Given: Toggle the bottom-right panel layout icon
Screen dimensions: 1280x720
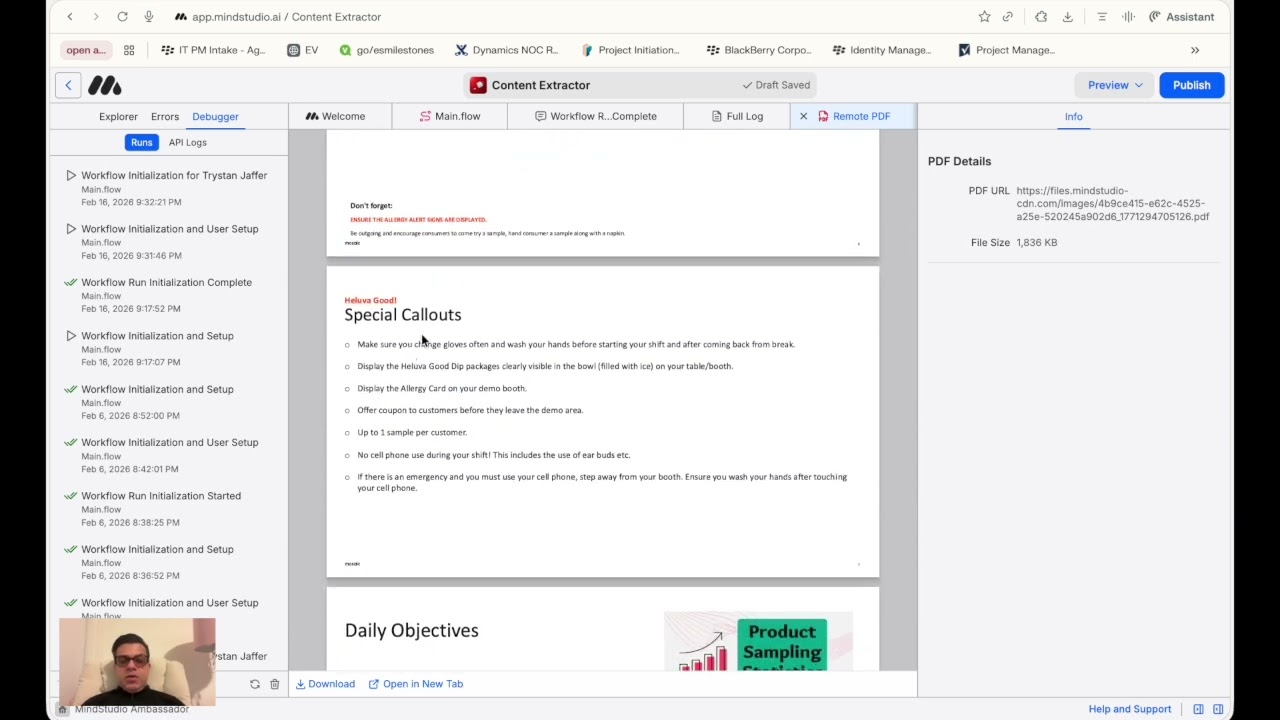Looking at the screenshot, I should [x=1218, y=709].
